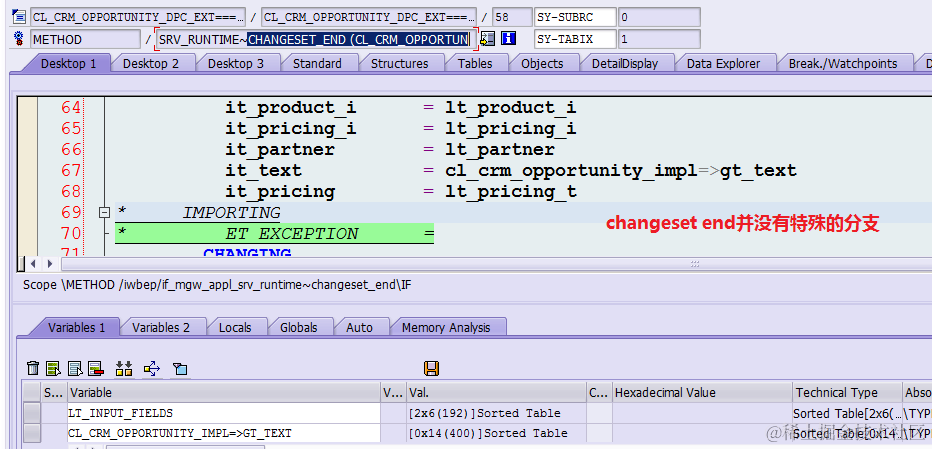The width and height of the screenshot is (932, 449).
Task: Click line number 64 in the gutter
Action: click(71, 108)
